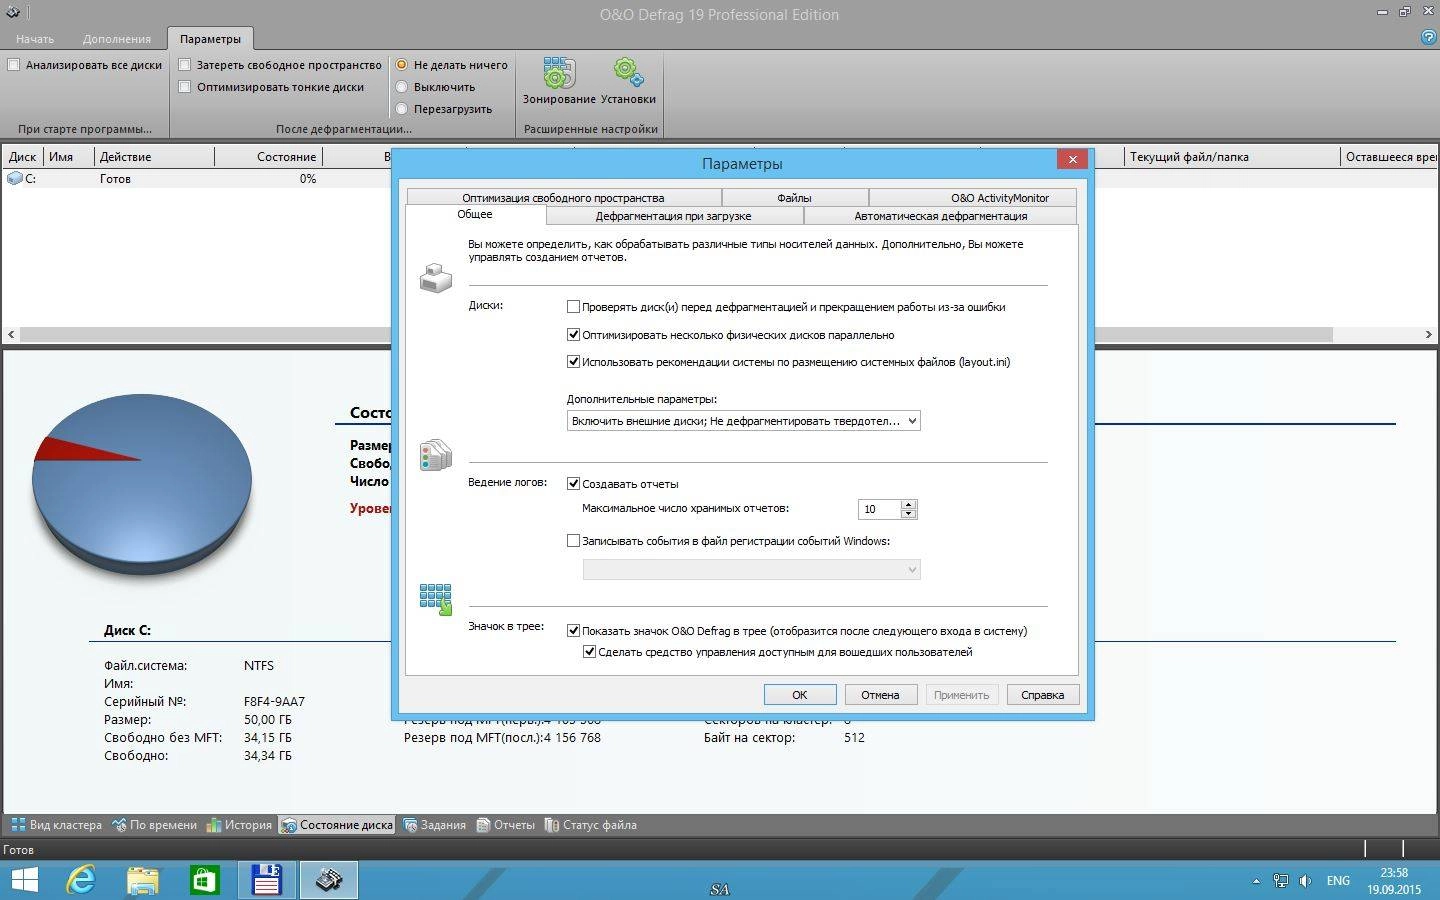Image resolution: width=1440 pixels, height=900 pixels.
Task: Uncheck Оптимизировать несколько физических дисков параллельно
Action: (573, 335)
